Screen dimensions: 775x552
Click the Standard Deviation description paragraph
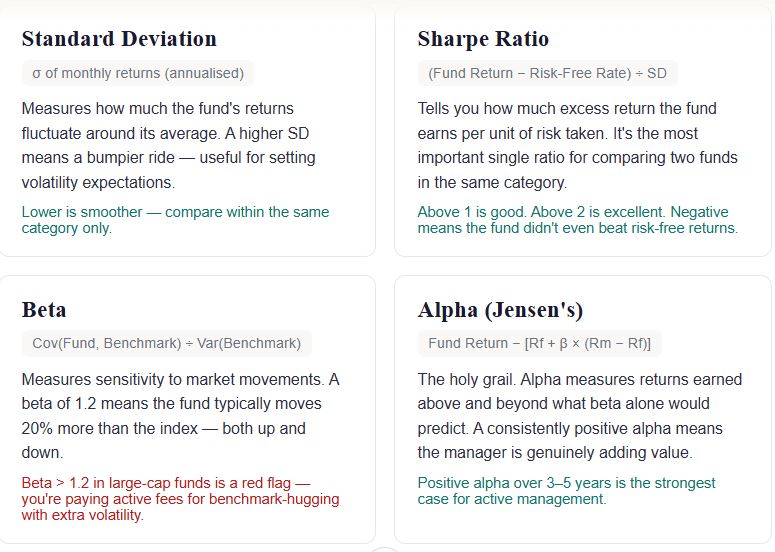click(170, 145)
